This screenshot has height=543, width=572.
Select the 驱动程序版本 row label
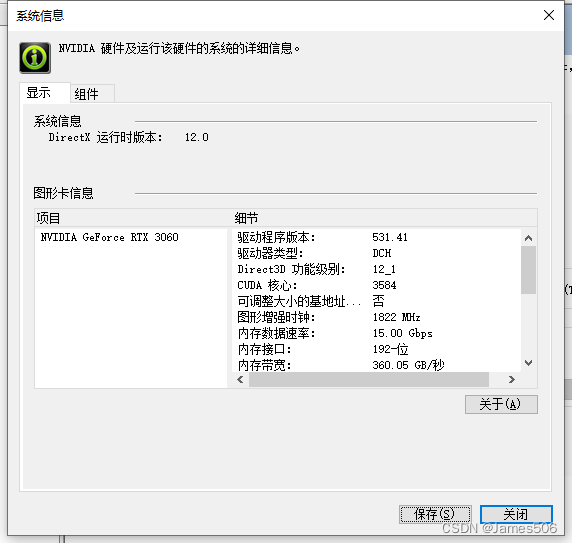276,237
